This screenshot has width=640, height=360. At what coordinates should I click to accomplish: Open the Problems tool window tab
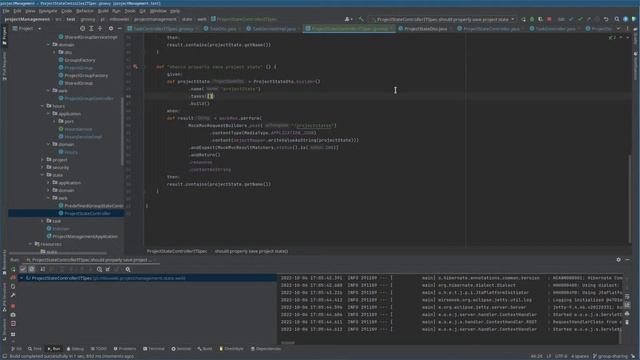pyautogui.click(x=124, y=349)
